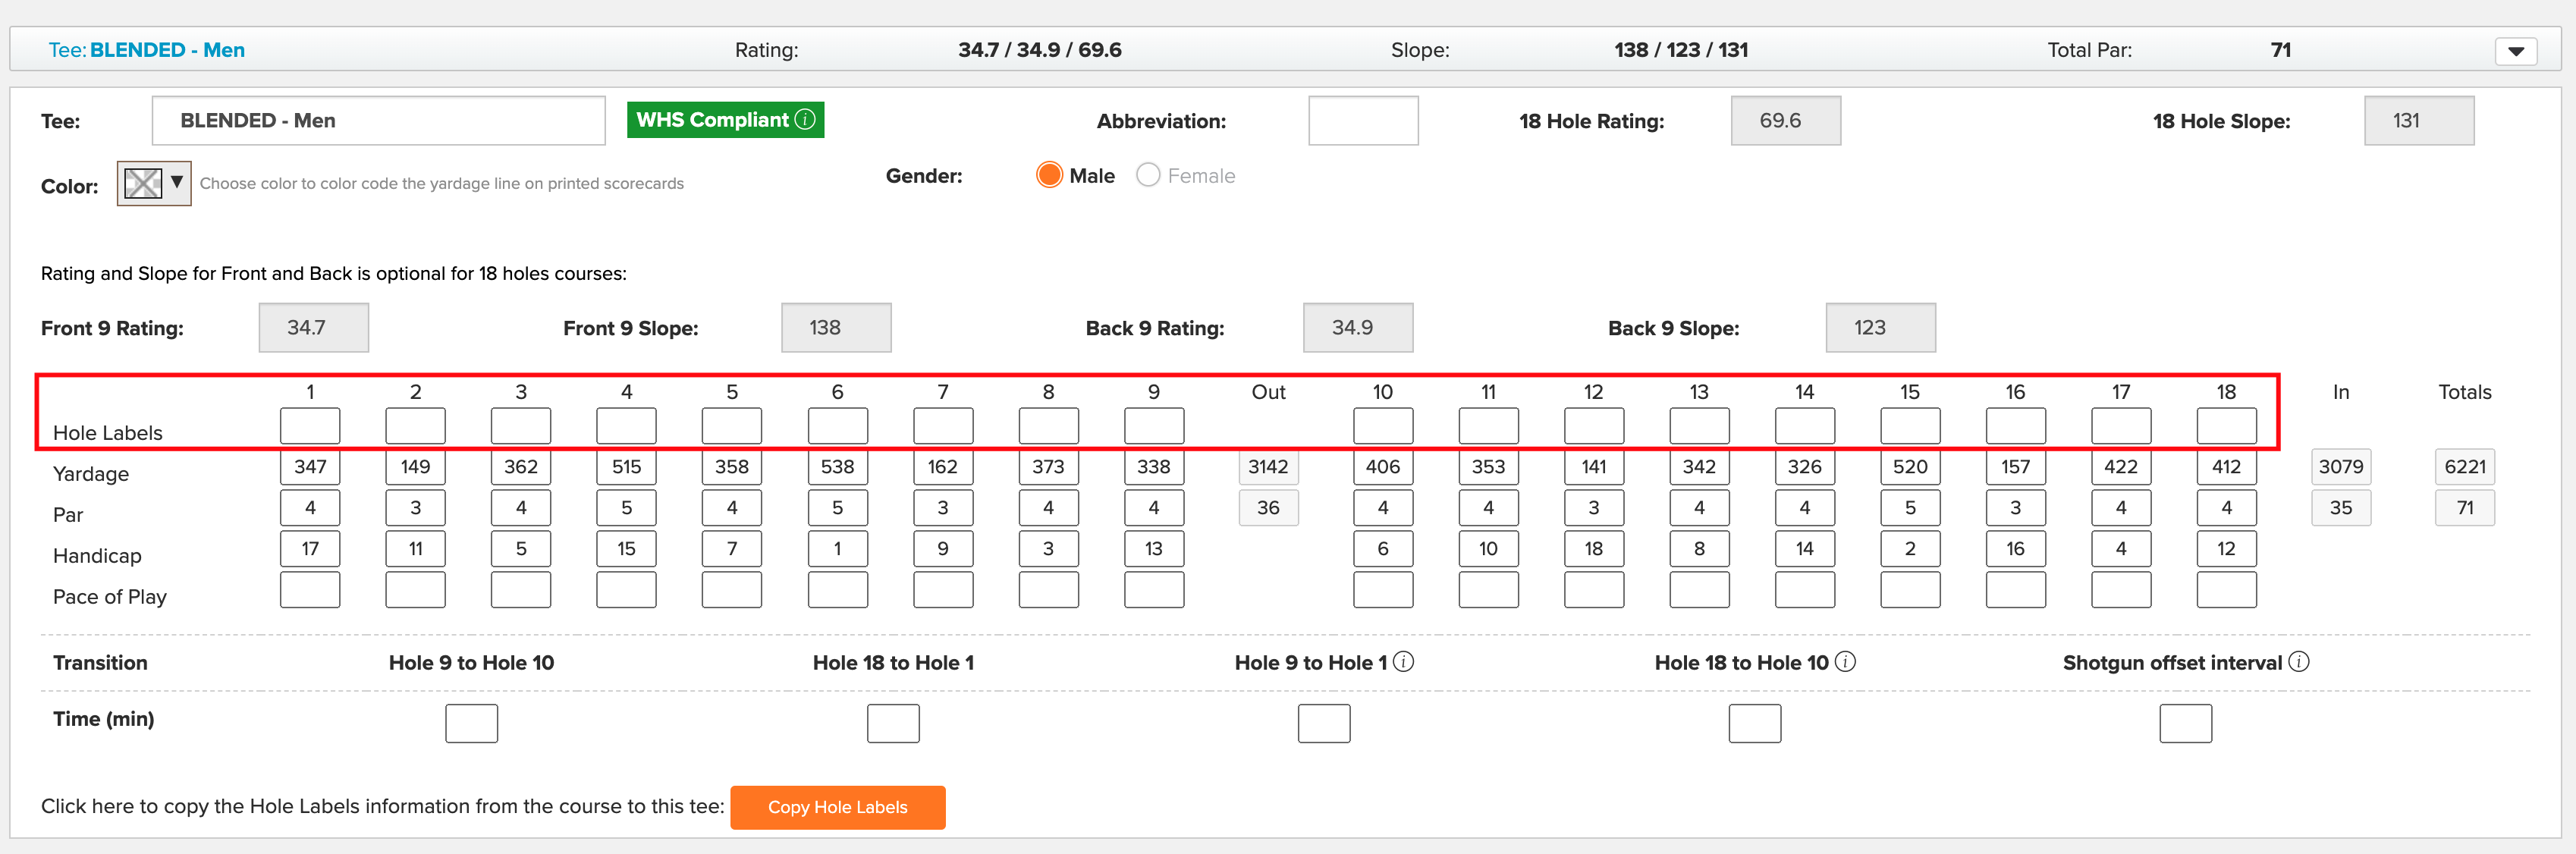Click hole 15 yardage field 520
Image resolution: width=2576 pixels, height=854 pixels.
(1911, 467)
